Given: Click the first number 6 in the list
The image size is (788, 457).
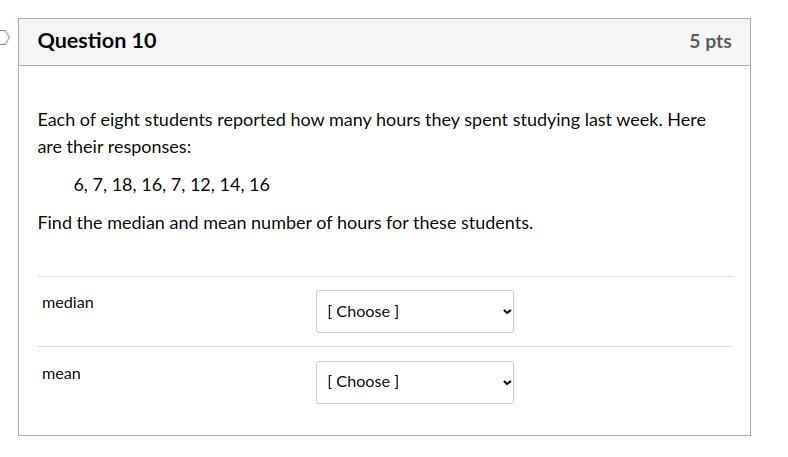Looking at the screenshot, I should pyautogui.click(x=79, y=185).
